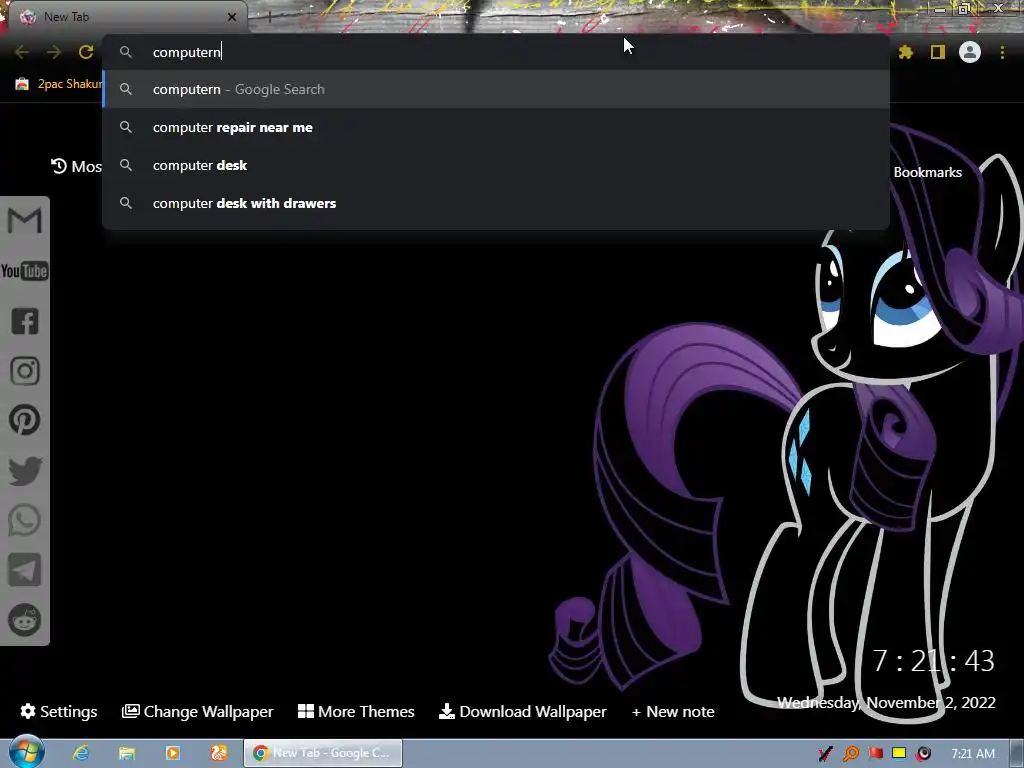Launch Internet Explorer from the taskbar
The image size is (1024, 768).
pos(81,753)
